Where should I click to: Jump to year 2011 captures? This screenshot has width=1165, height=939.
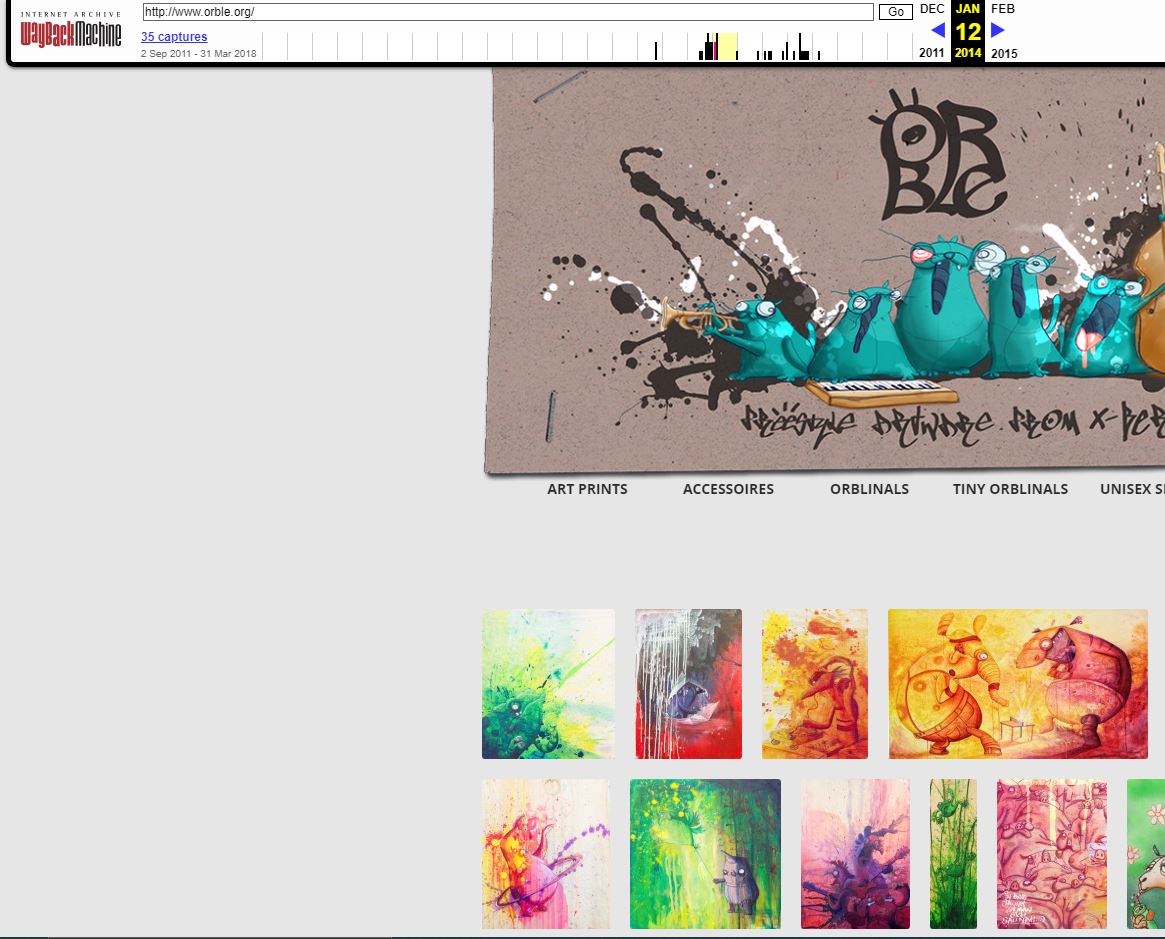tap(931, 53)
